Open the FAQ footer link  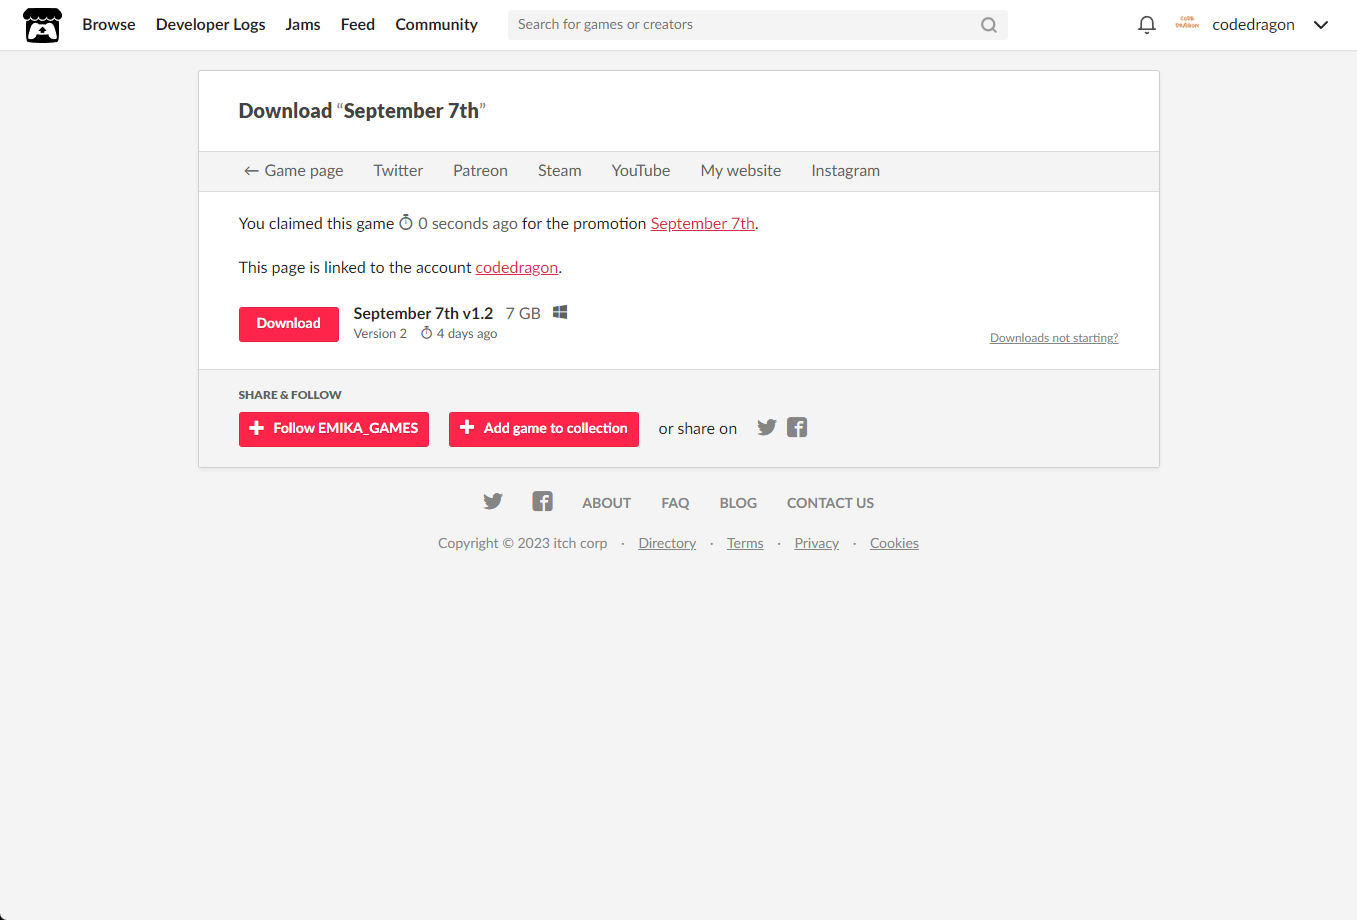(675, 503)
